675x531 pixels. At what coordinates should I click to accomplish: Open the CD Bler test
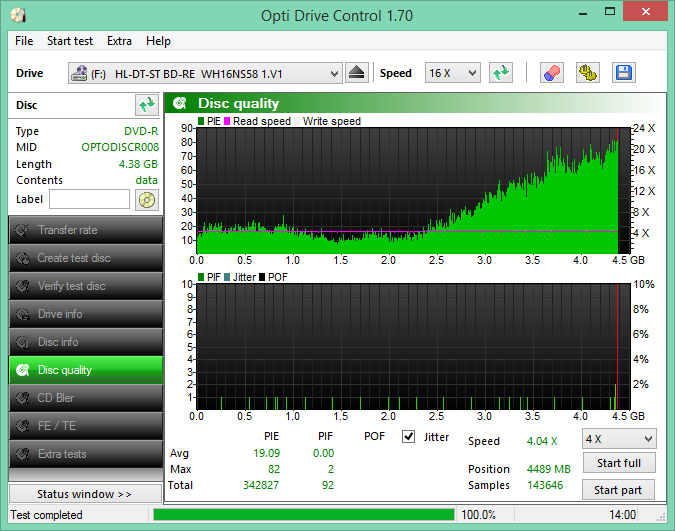click(x=86, y=398)
